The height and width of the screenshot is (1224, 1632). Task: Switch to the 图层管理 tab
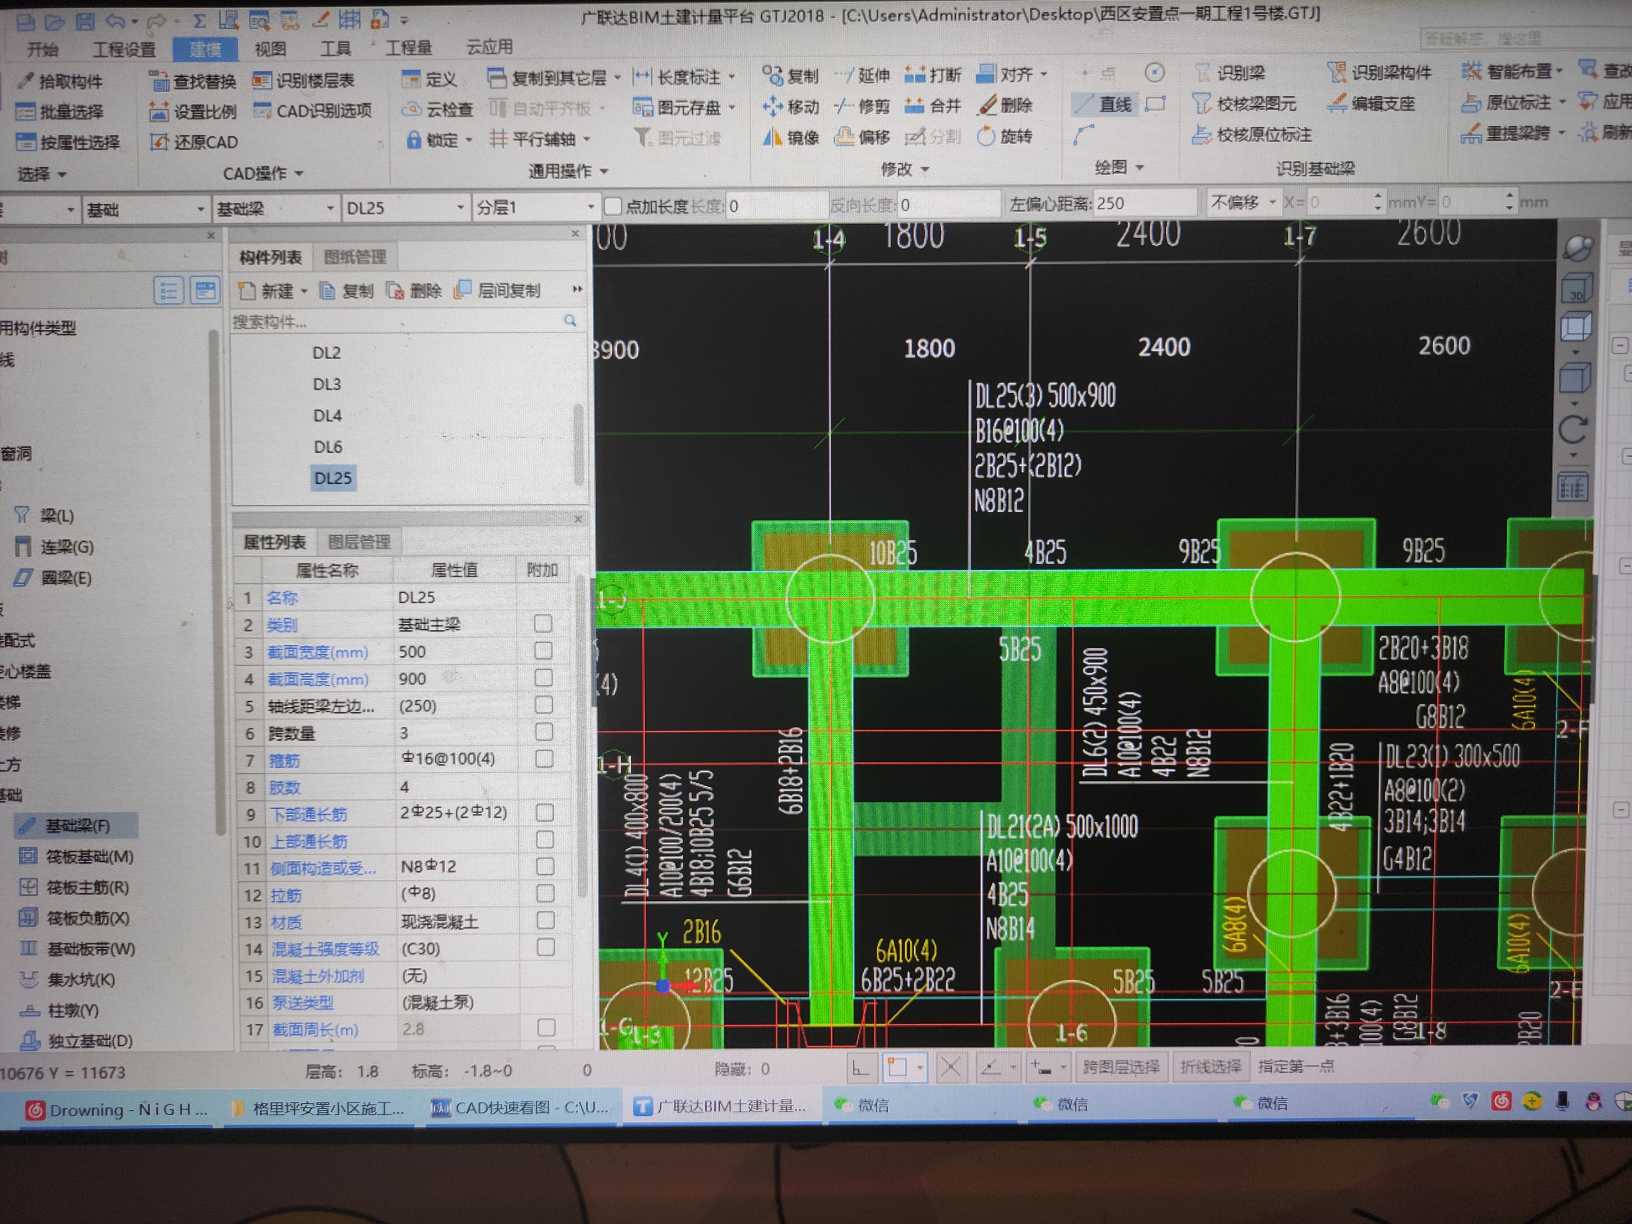(x=359, y=542)
